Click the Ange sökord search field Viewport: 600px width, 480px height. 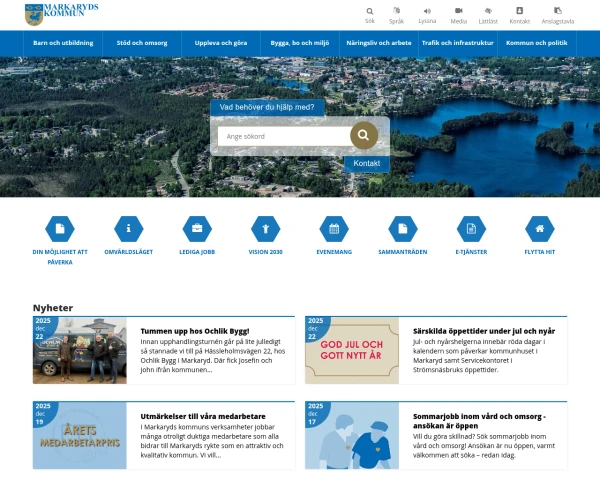(284, 136)
